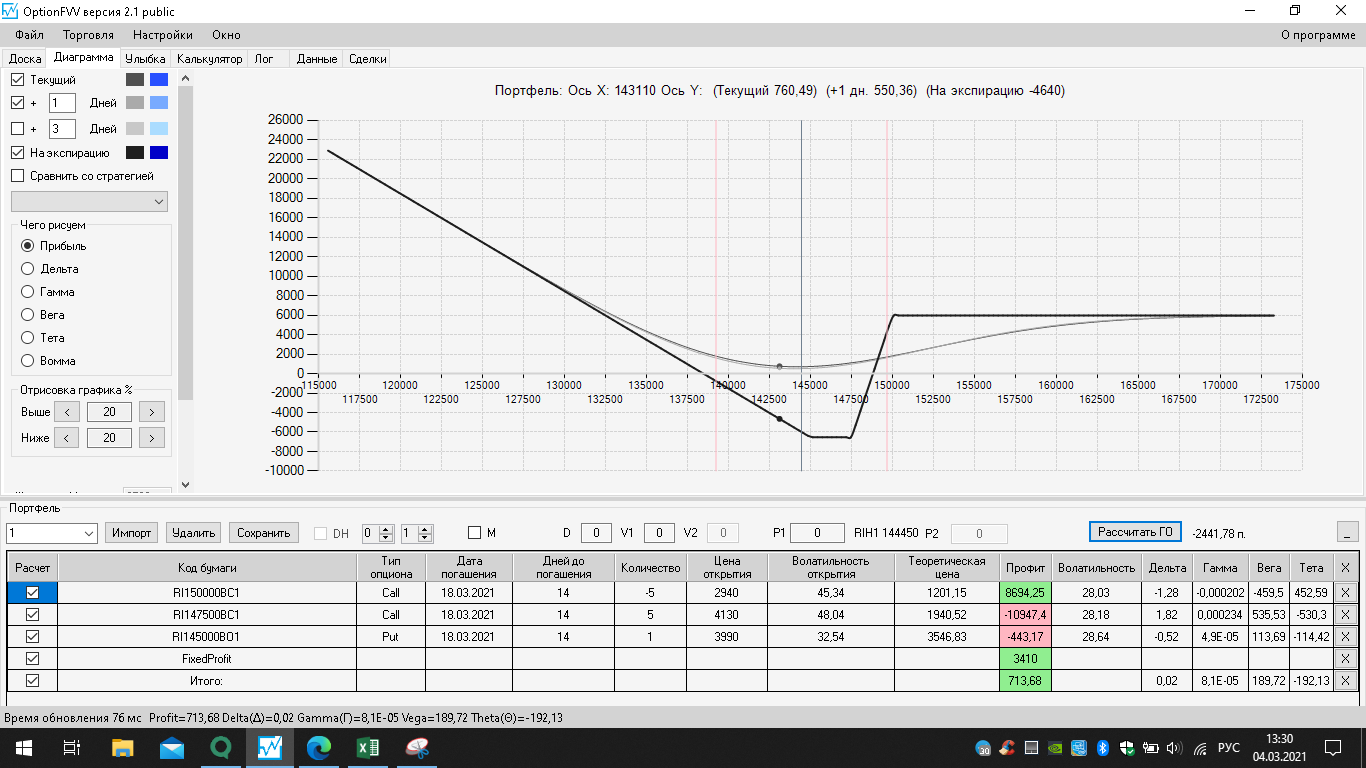Increase the Ниже chart percentage with right arrow

click(152, 437)
